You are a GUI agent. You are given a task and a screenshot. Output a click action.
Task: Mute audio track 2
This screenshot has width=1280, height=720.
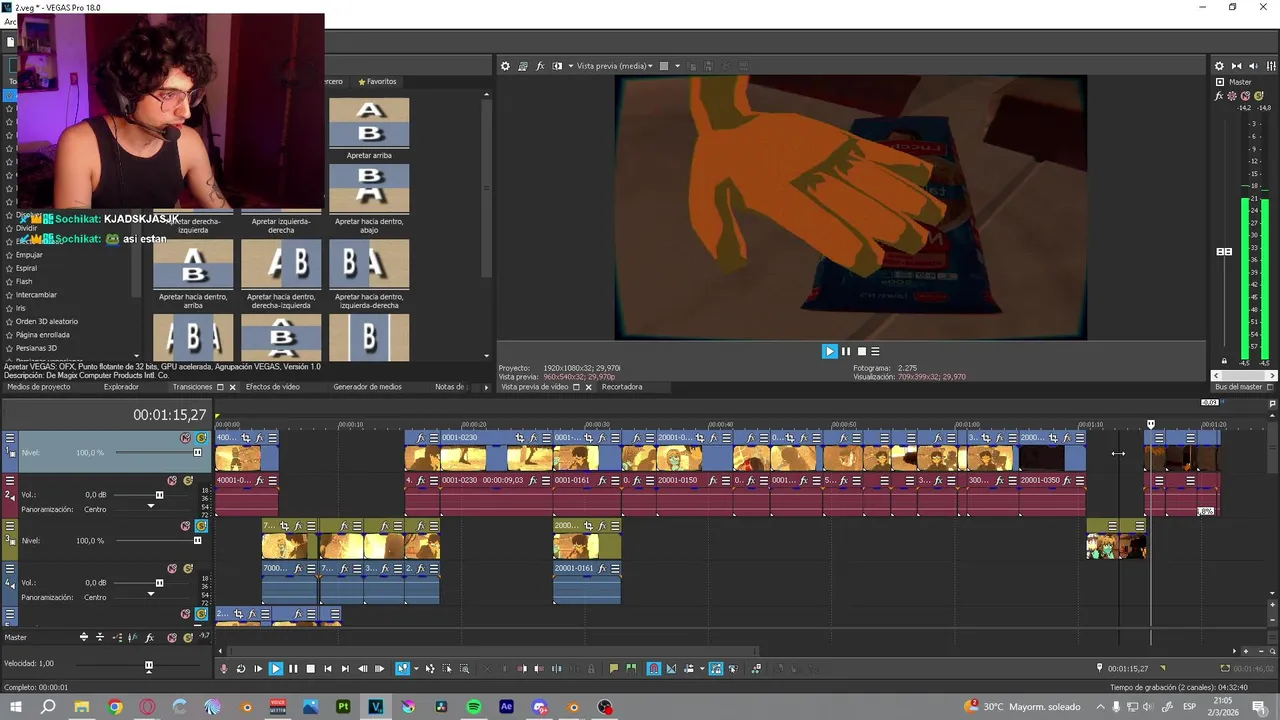172,481
